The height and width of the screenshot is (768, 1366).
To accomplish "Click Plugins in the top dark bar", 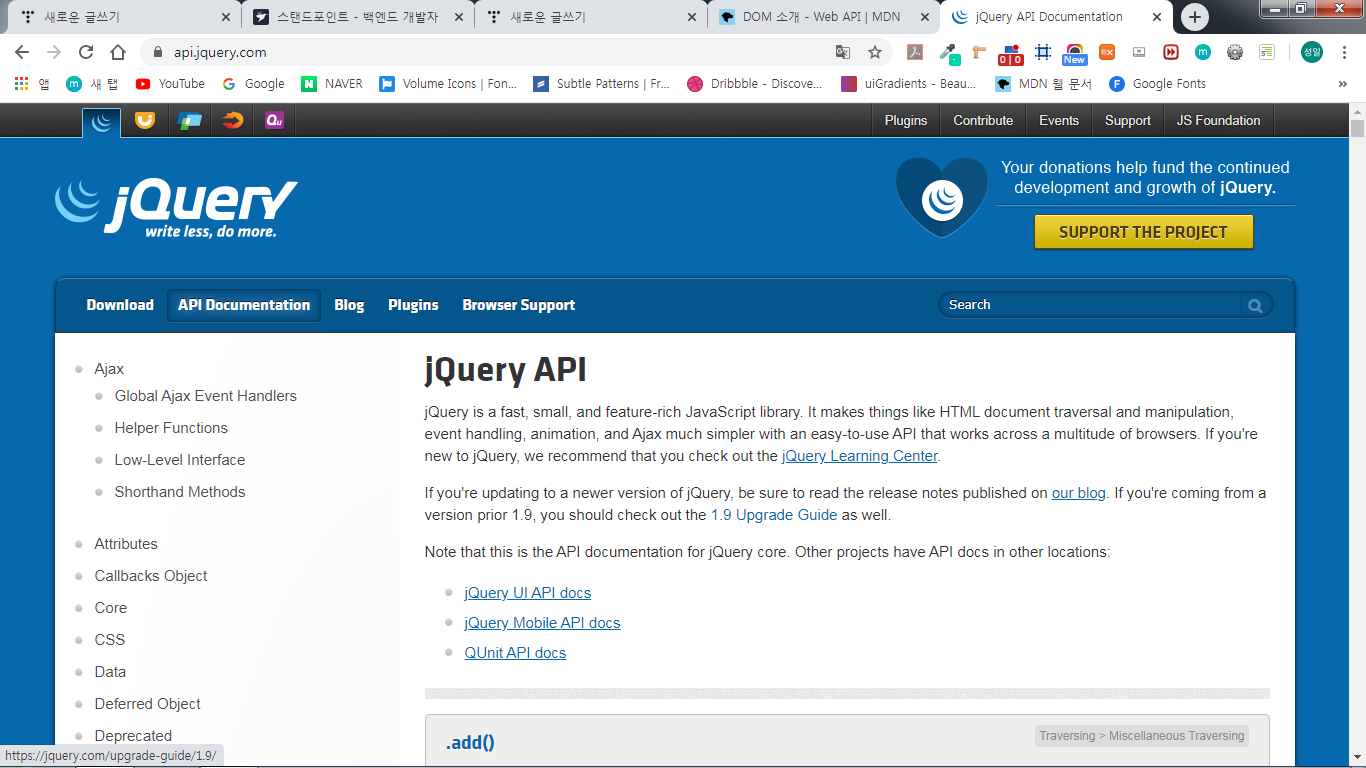I will [x=906, y=120].
